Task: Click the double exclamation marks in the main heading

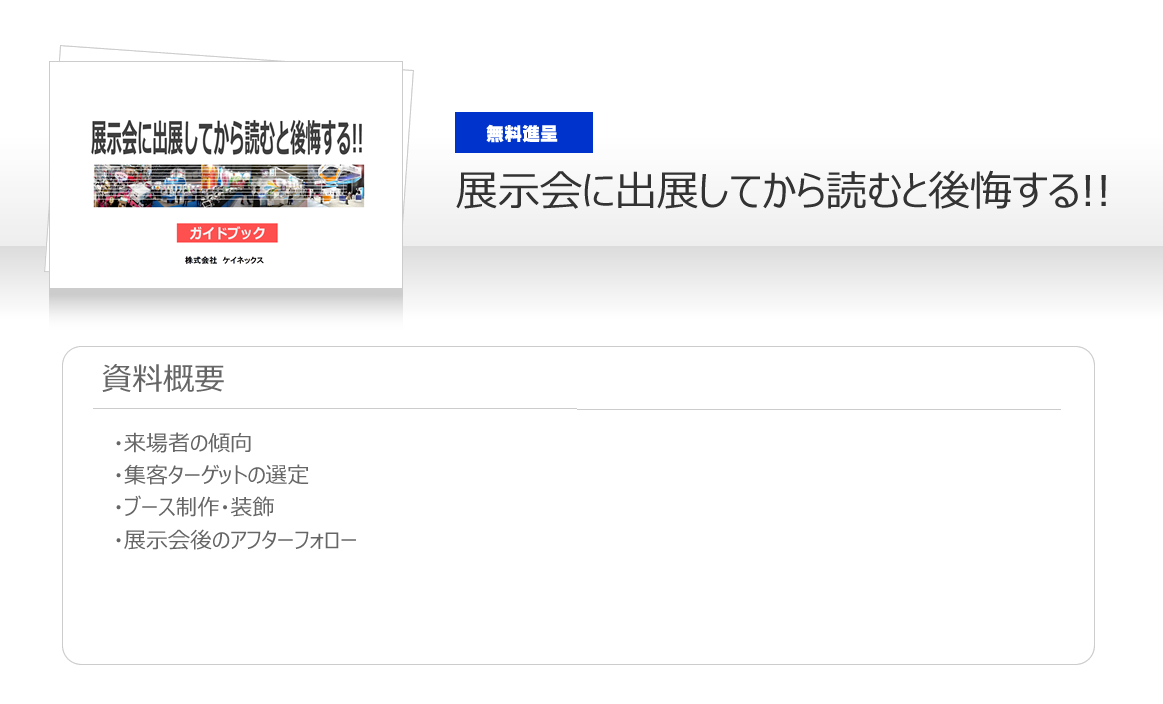Action: [1096, 191]
